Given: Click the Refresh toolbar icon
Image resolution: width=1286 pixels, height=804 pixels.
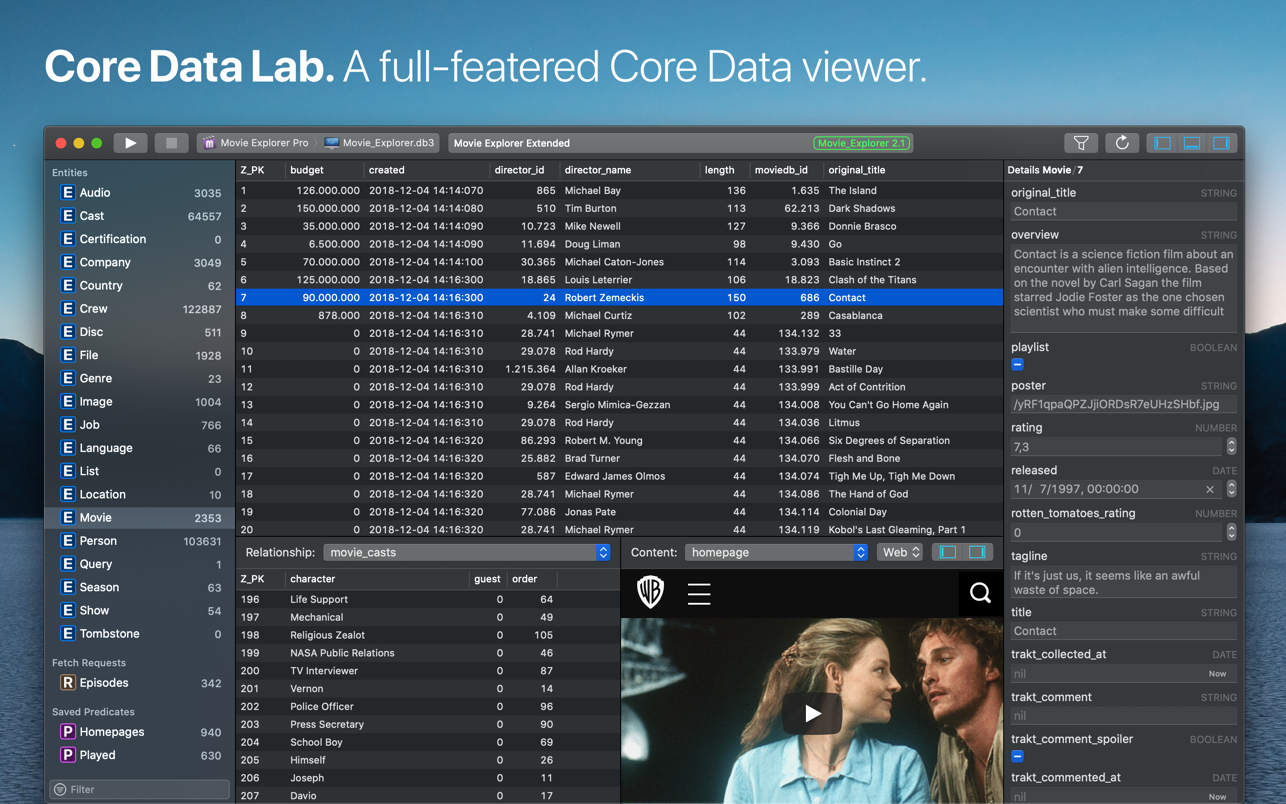Looking at the screenshot, I should (1122, 143).
